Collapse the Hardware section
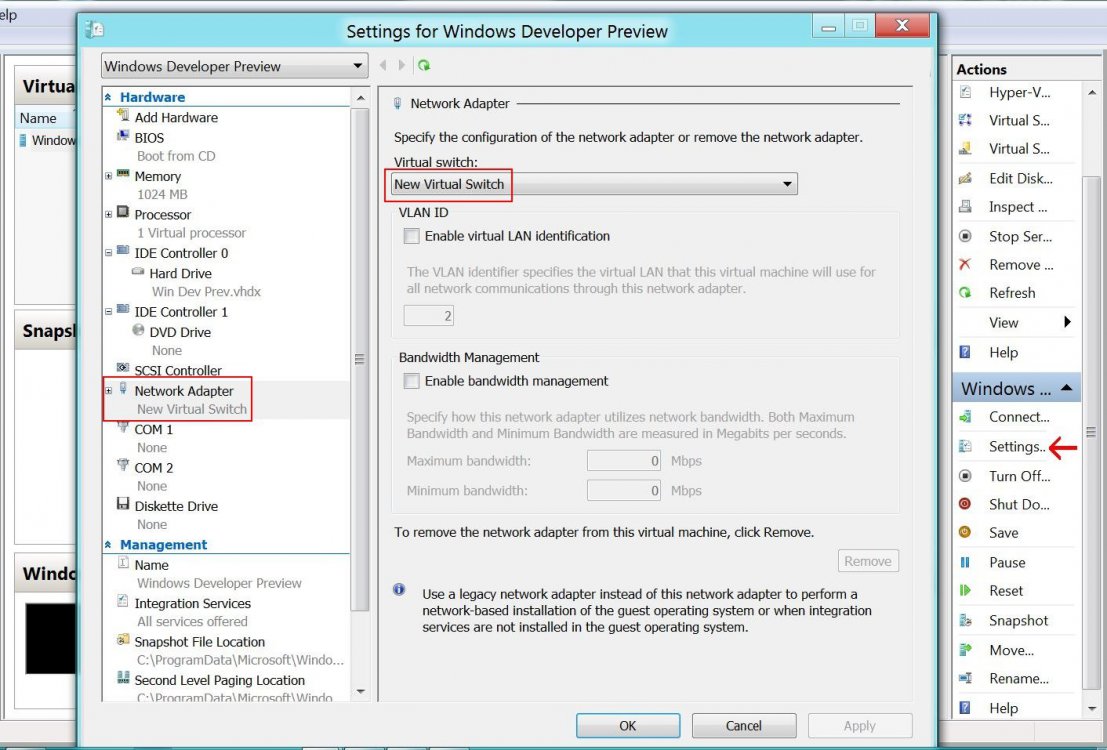This screenshot has height=750, width=1107. coord(108,97)
